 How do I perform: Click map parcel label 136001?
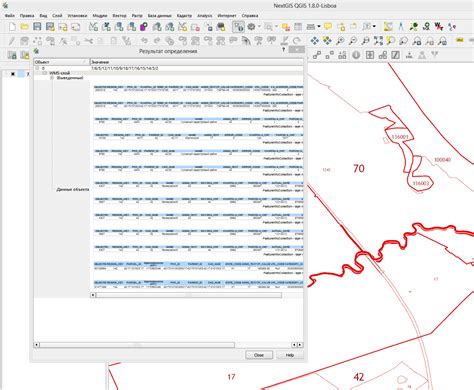[x=400, y=137]
